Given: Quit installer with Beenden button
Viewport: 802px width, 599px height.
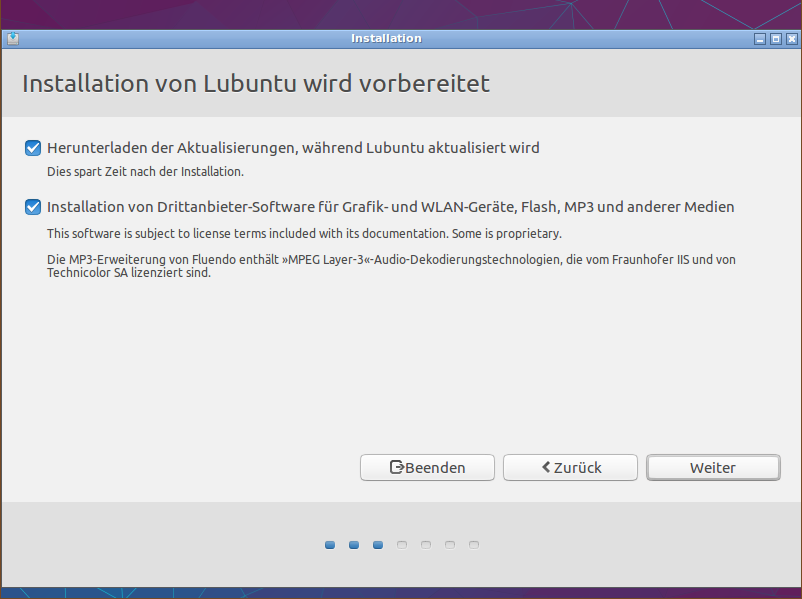Looking at the screenshot, I should tap(427, 468).
